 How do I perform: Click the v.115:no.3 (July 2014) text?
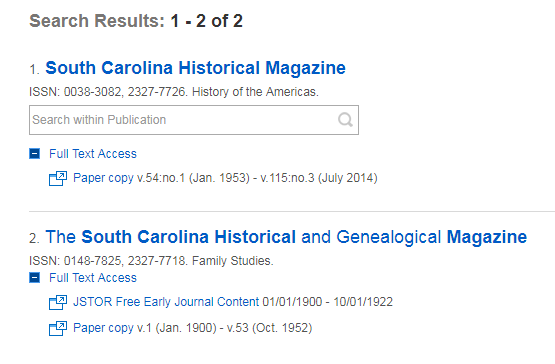319,178
